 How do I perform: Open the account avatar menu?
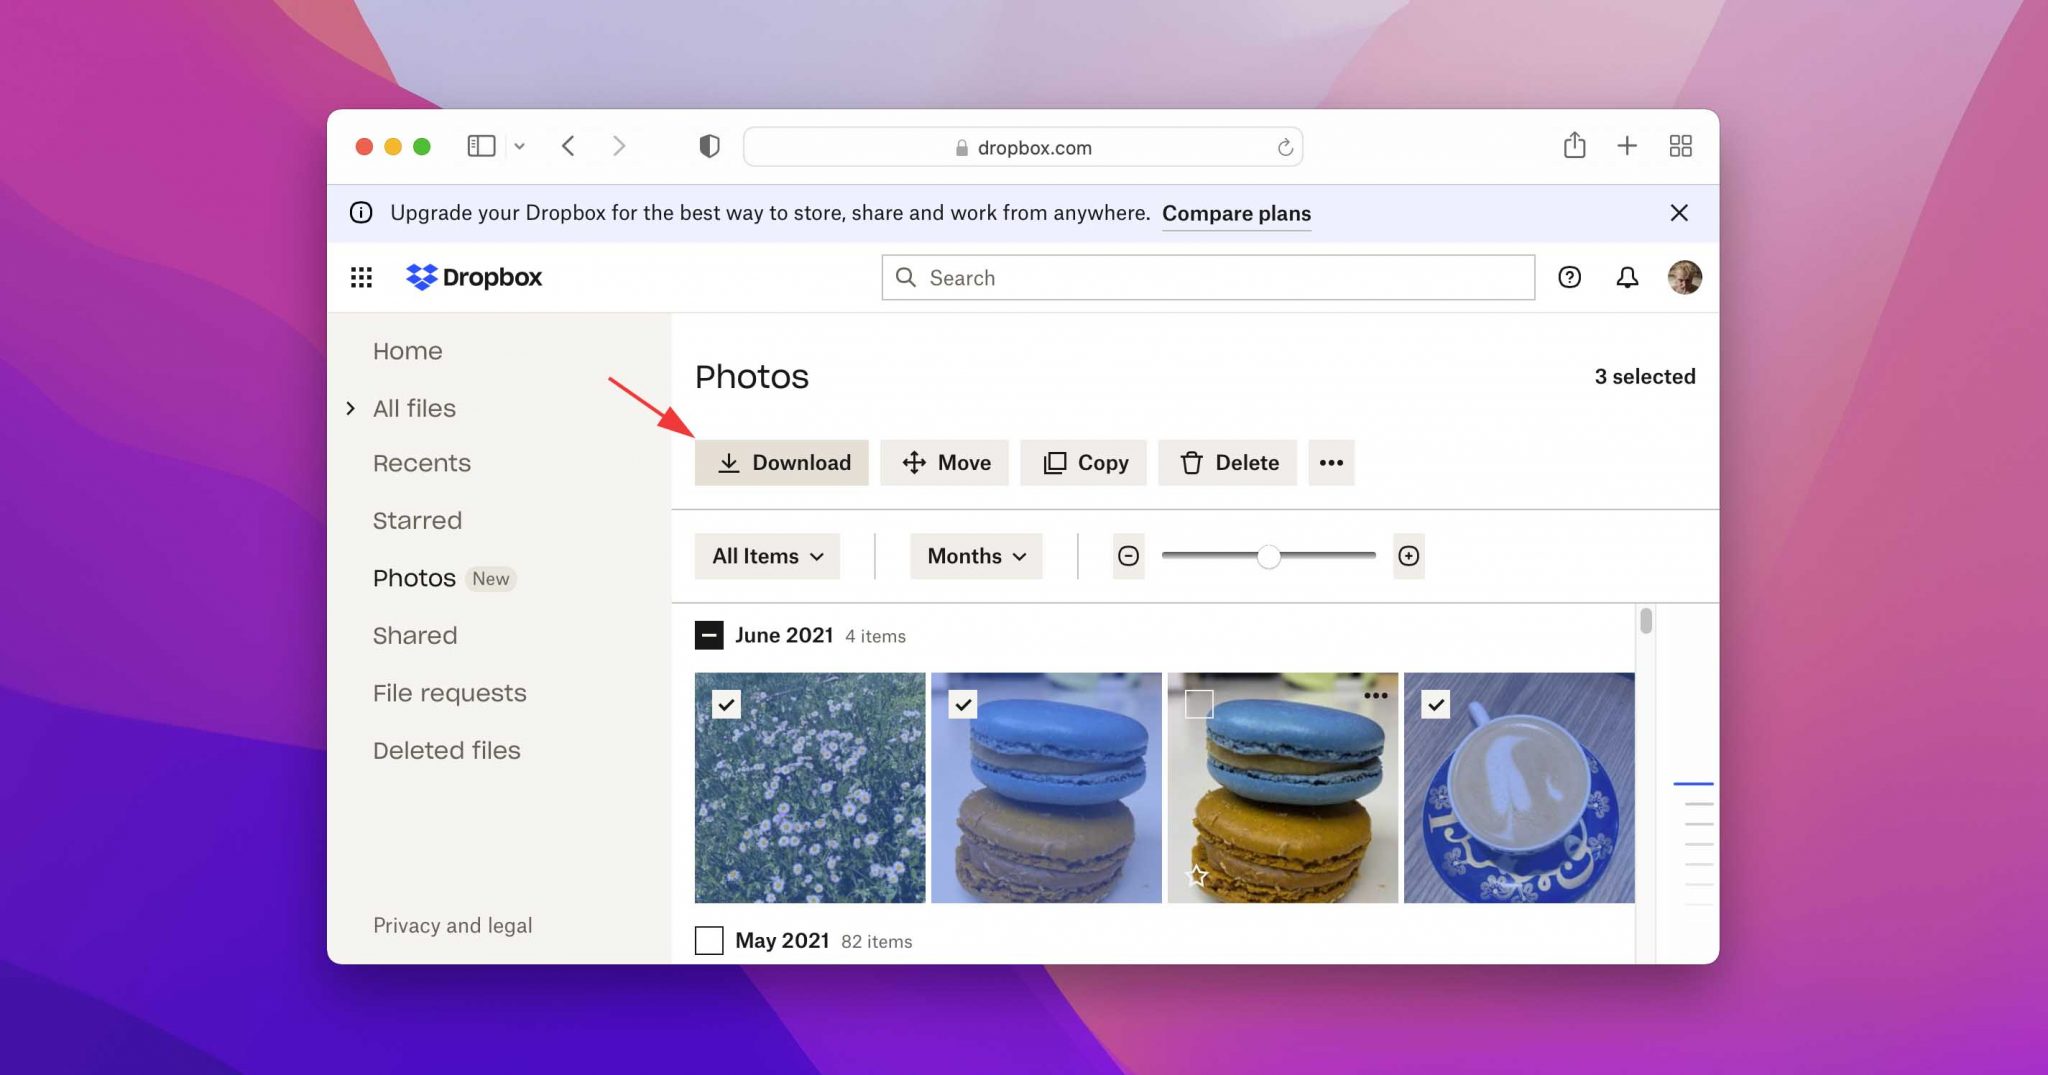(x=1684, y=277)
